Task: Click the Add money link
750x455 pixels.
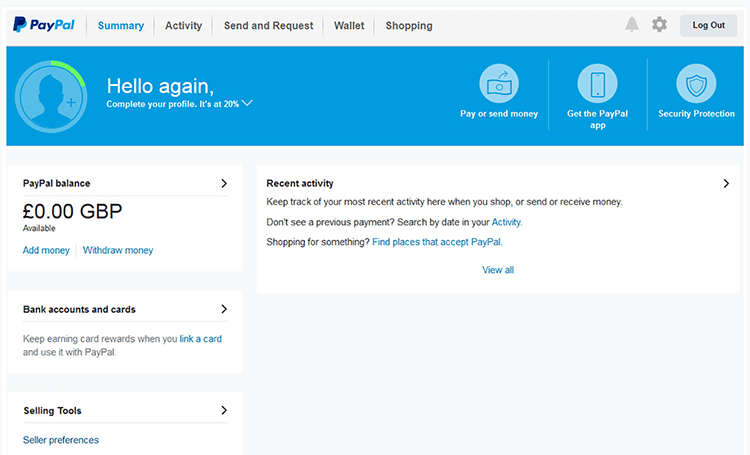Action: click(x=46, y=250)
